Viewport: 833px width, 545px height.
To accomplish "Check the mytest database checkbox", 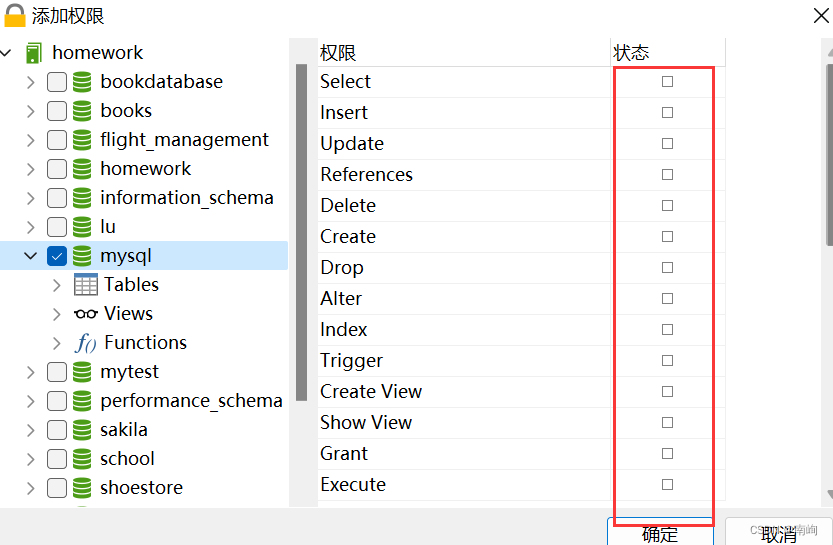I will [x=57, y=372].
